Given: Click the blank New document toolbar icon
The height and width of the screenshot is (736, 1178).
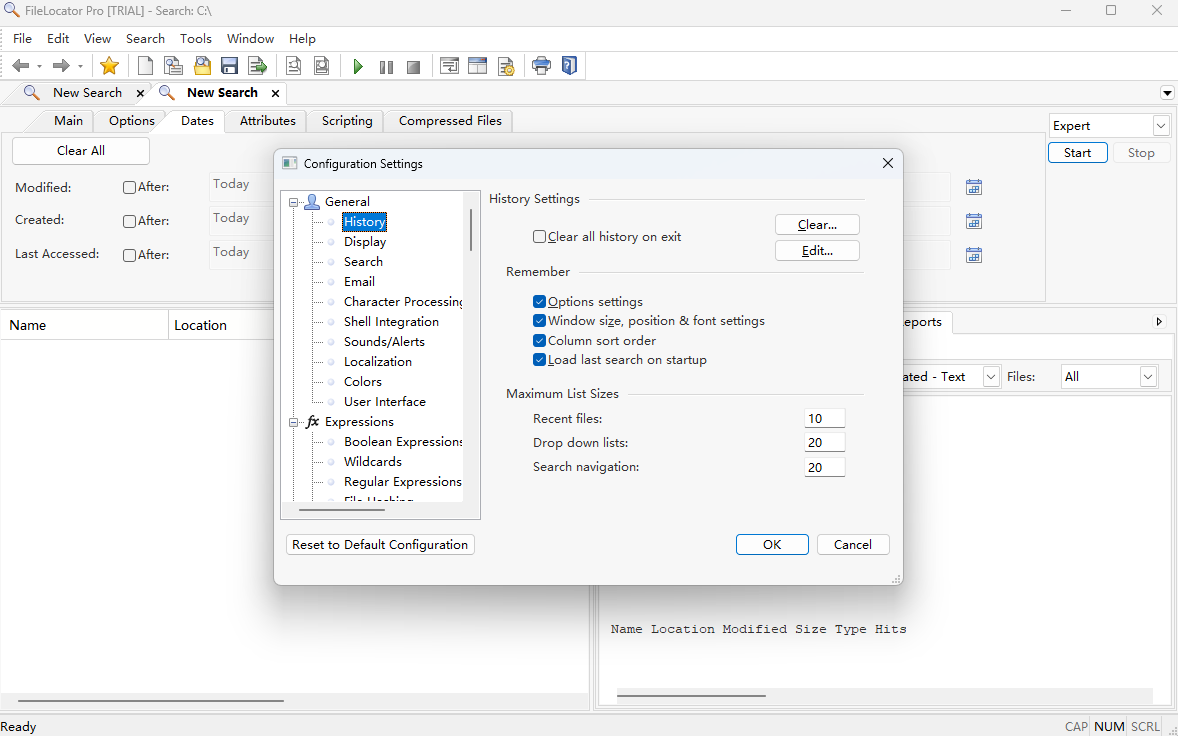Looking at the screenshot, I should pos(145,66).
